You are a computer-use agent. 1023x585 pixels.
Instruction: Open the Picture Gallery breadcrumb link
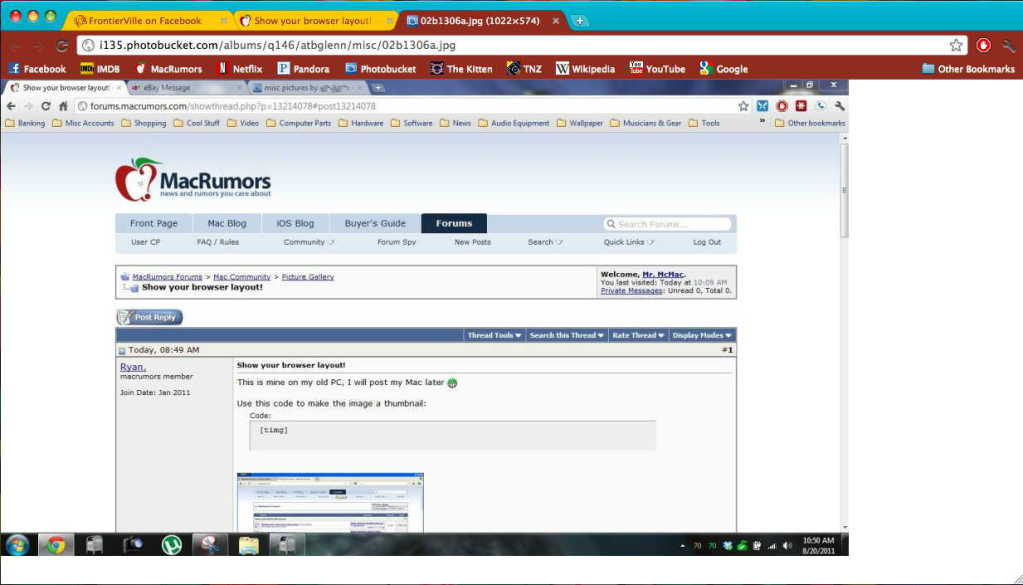[x=307, y=277]
